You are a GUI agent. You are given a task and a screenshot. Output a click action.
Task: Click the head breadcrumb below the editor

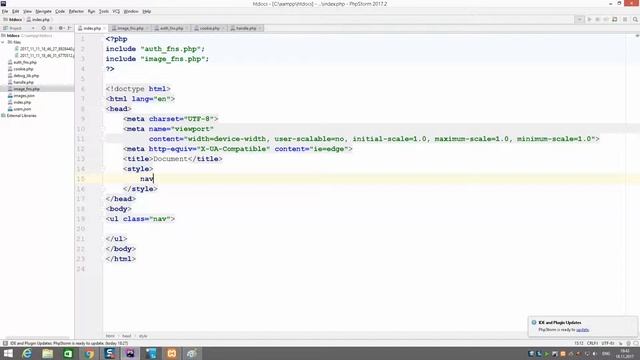[x=127, y=336]
